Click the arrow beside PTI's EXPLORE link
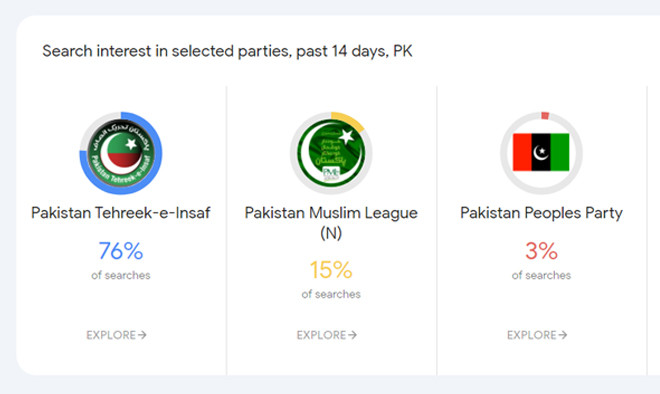This screenshot has height=394, width=660. pos(142,335)
